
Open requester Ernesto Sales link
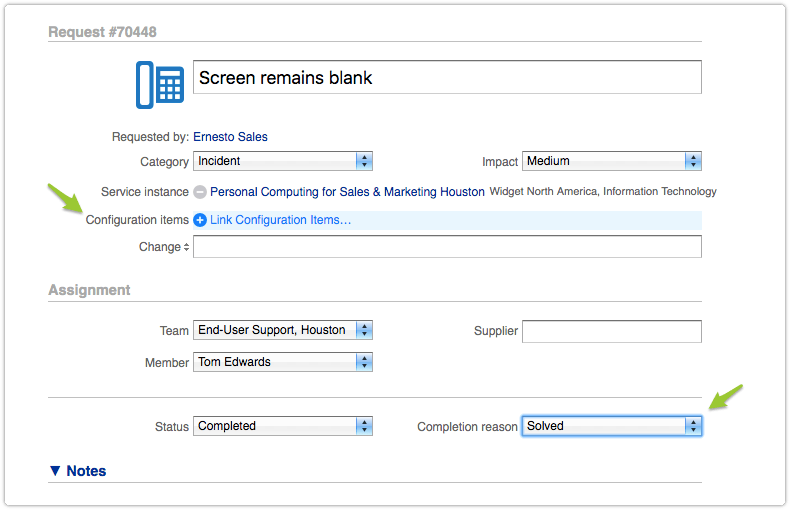(x=230, y=137)
